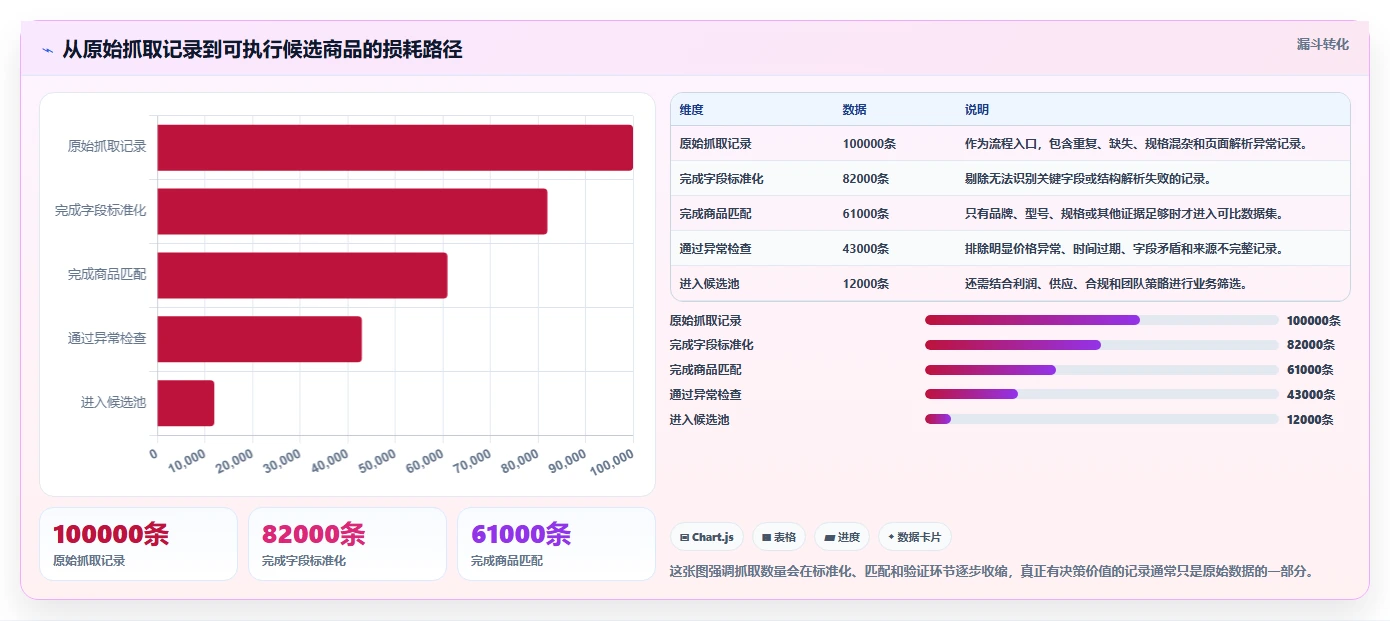Click the 原始抓取记录 bar in the chart

pos(395,147)
